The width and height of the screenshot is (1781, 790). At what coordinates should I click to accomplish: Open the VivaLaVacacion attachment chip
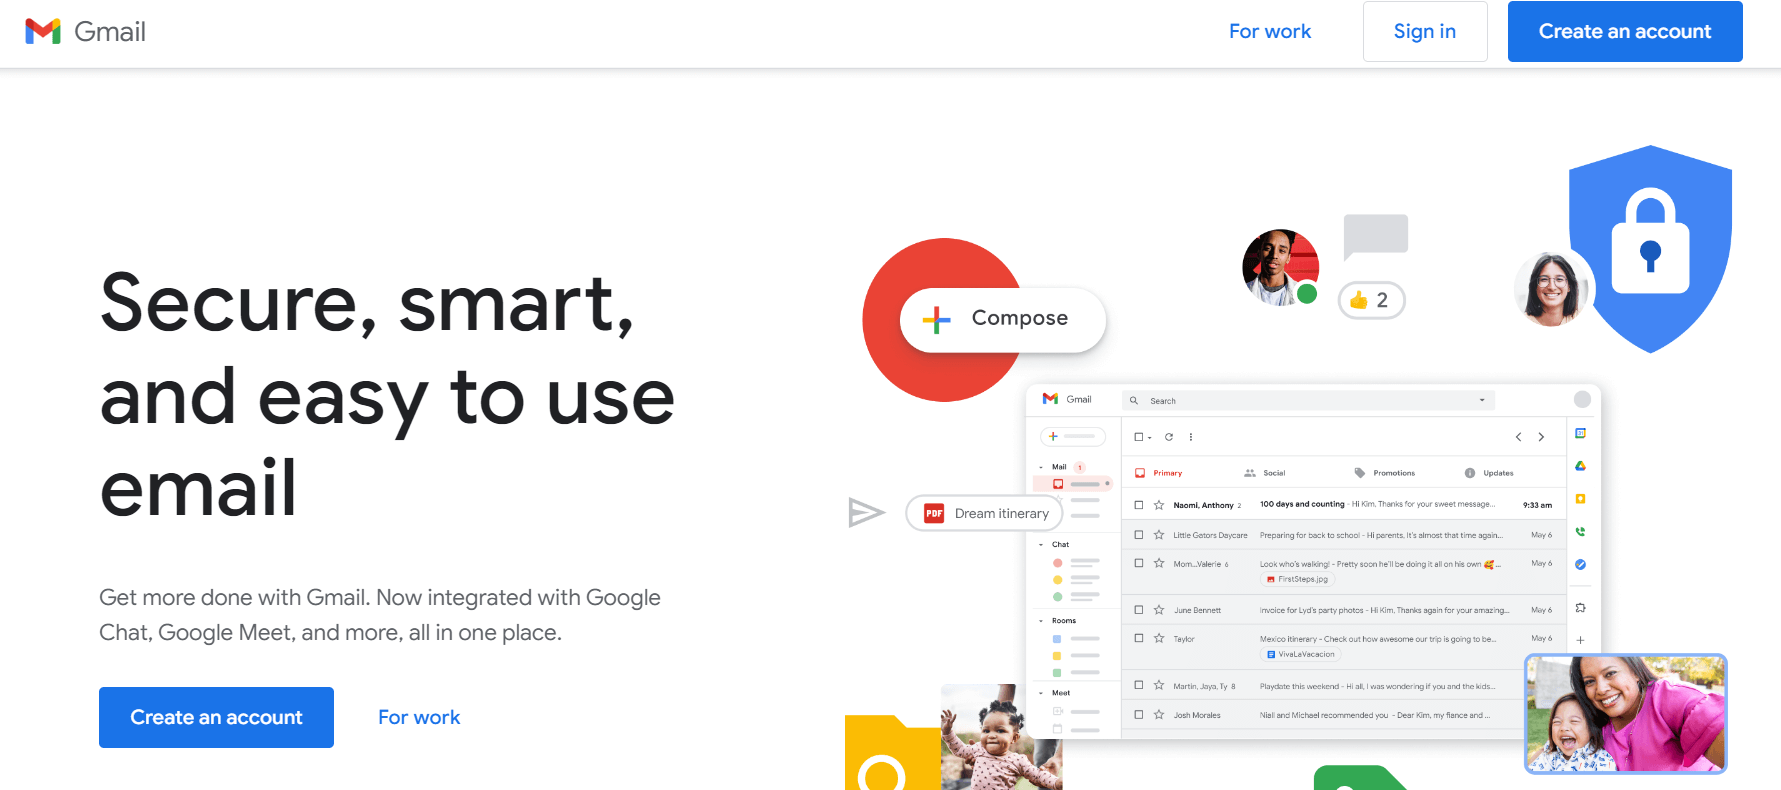point(1301,654)
